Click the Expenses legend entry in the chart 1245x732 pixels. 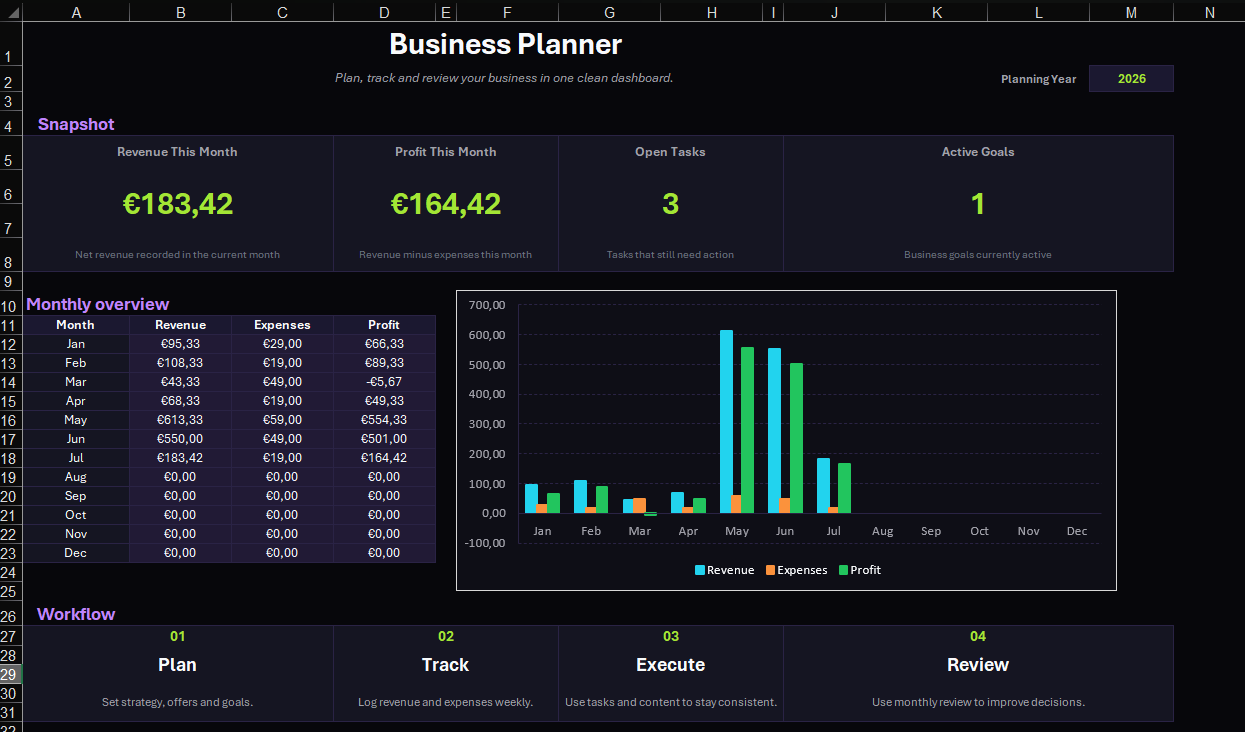797,570
